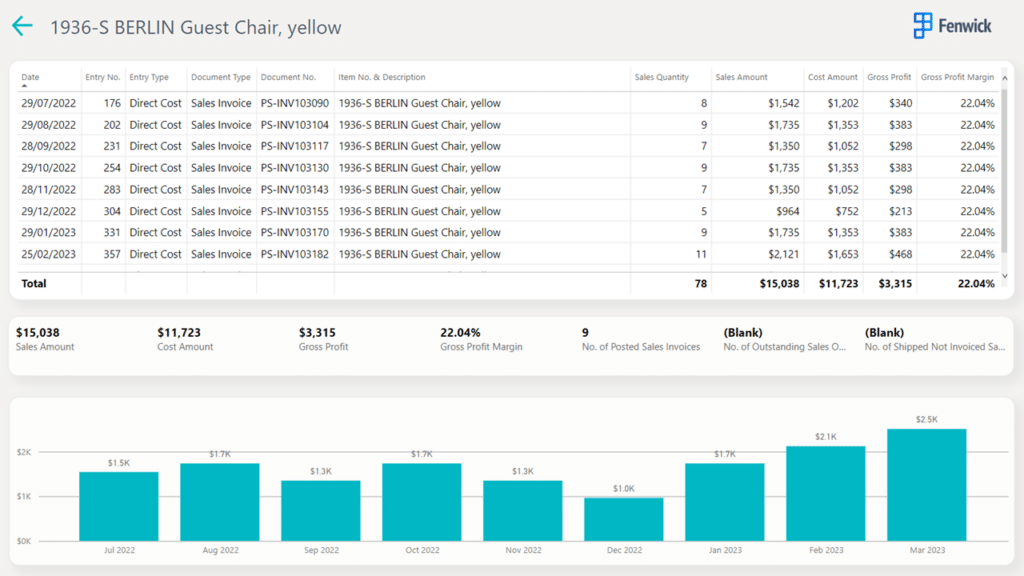Sort by Sales Quantity column header
This screenshot has height=576, width=1024.
(661, 77)
